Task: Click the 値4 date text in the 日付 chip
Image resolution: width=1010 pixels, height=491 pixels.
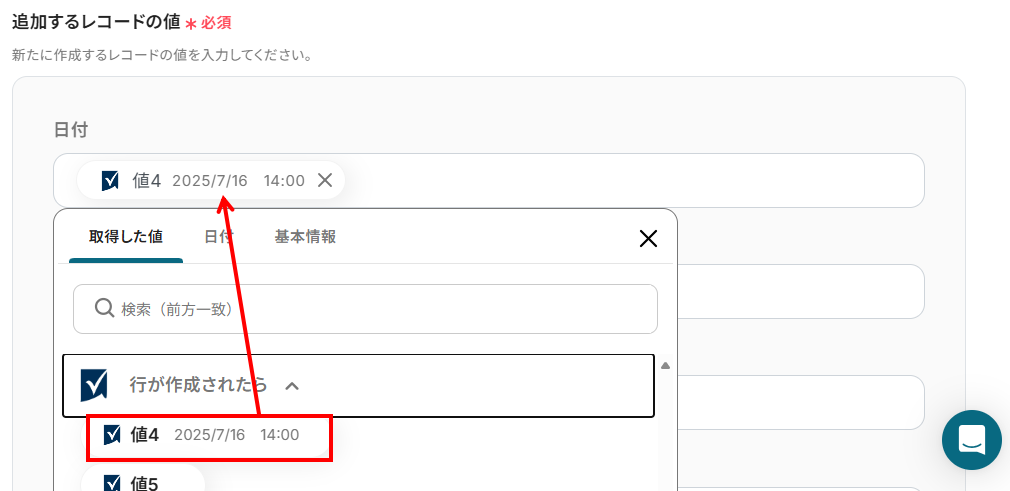Action: click(209, 181)
